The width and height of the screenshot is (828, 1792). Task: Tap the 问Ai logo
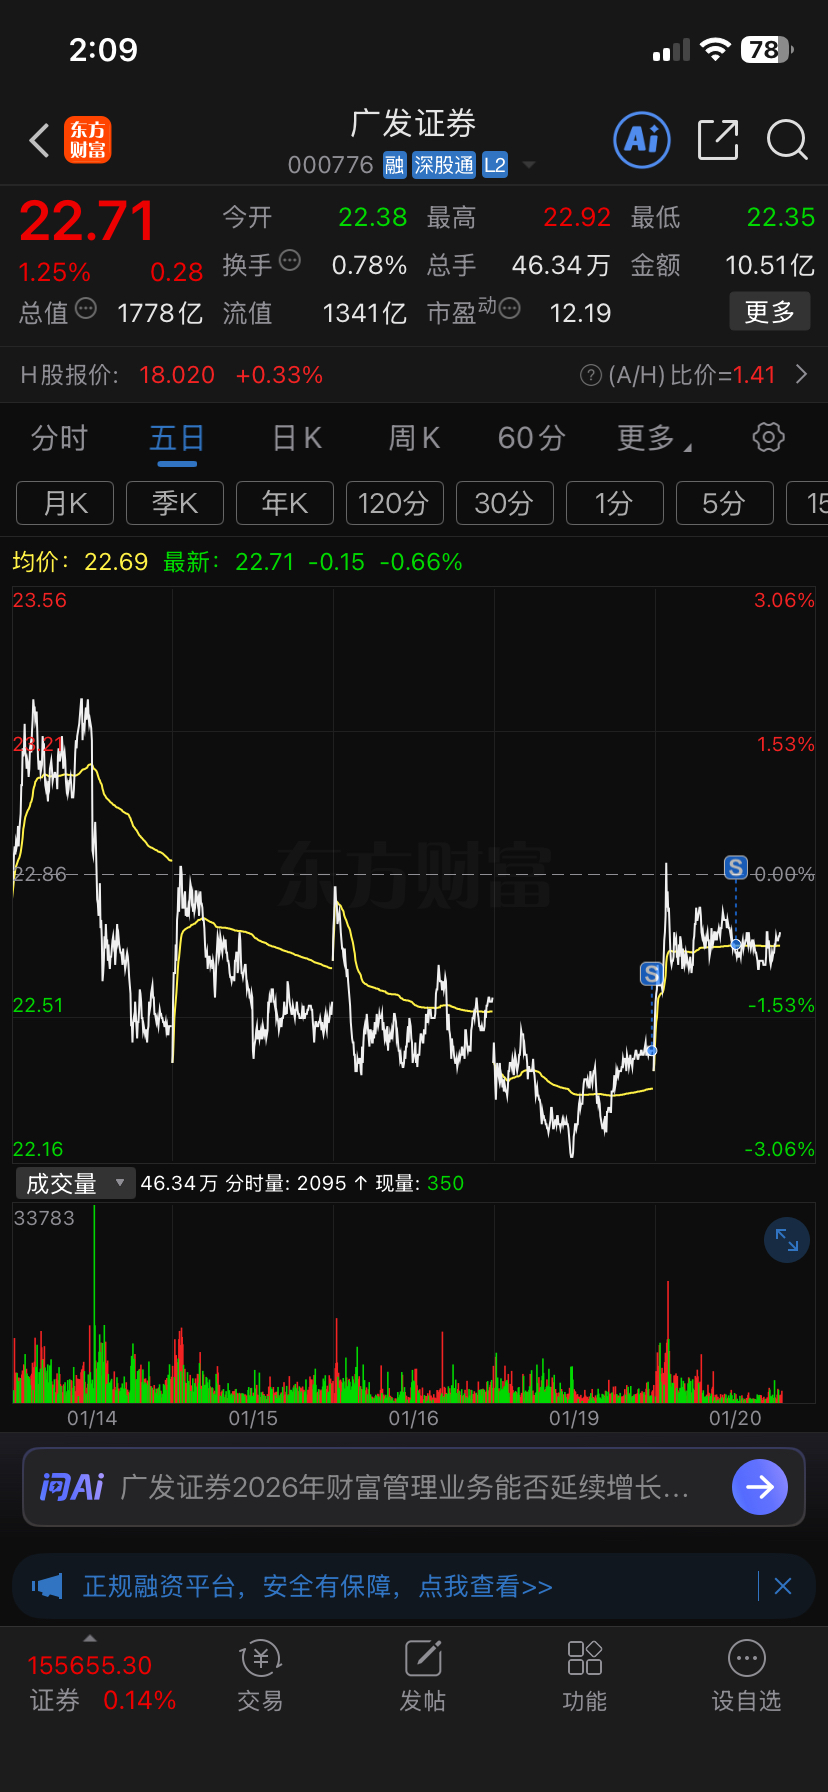pyautogui.click(x=72, y=1487)
